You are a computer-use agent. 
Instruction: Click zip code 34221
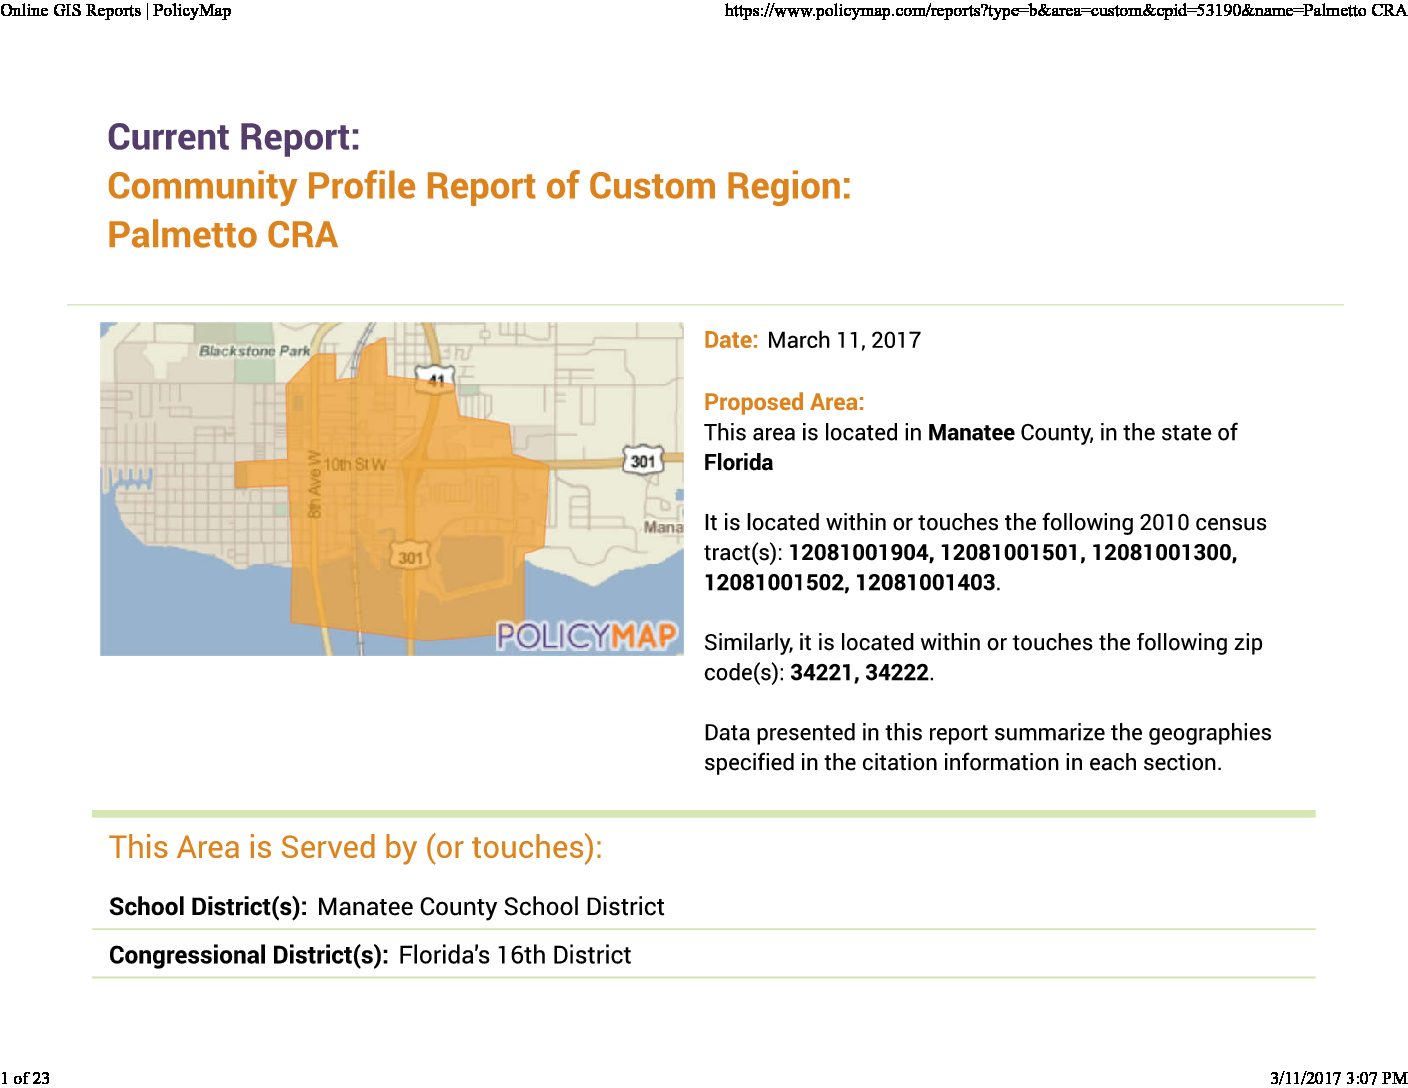(x=824, y=672)
